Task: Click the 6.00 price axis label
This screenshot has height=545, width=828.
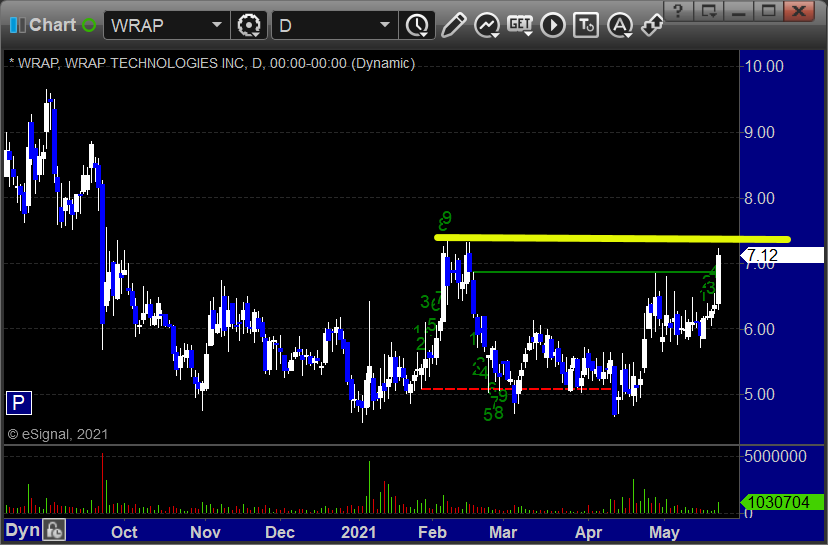Action: (759, 329)
